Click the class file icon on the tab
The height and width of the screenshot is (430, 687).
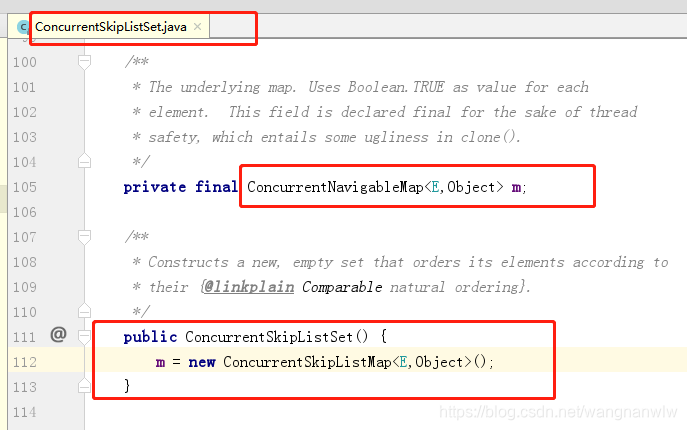(23, 27)
